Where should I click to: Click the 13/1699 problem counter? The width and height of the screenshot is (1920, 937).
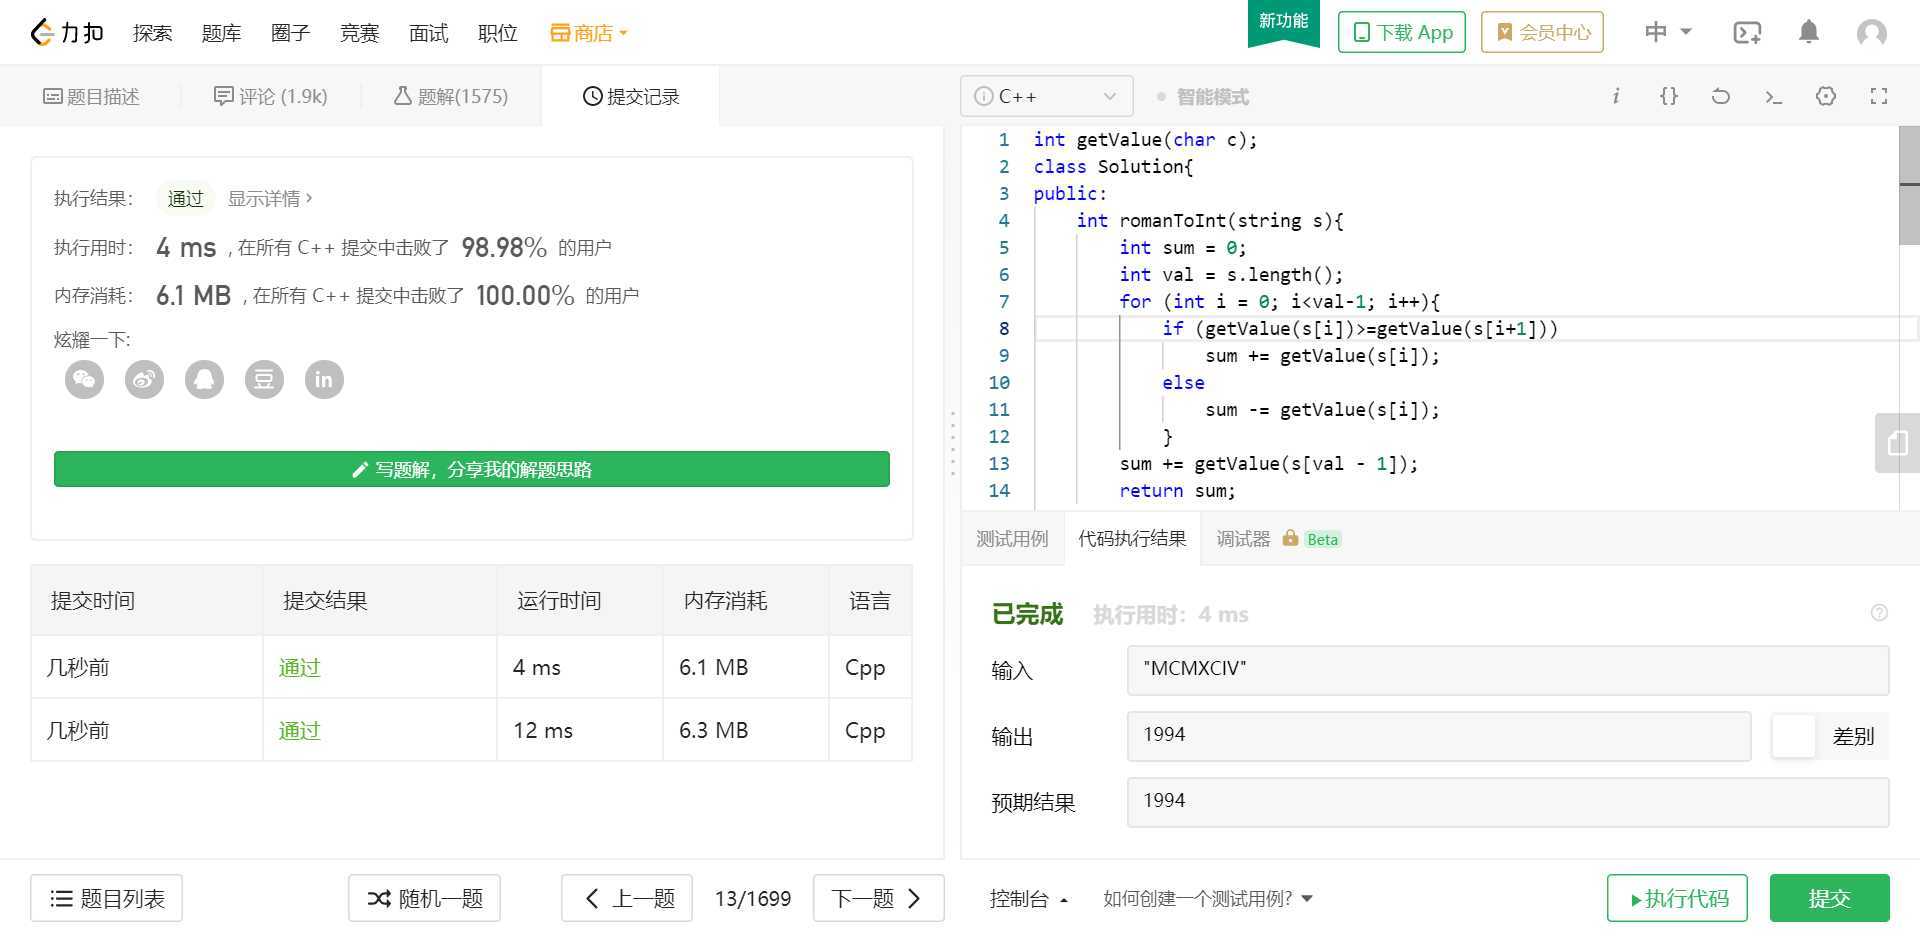752,898
